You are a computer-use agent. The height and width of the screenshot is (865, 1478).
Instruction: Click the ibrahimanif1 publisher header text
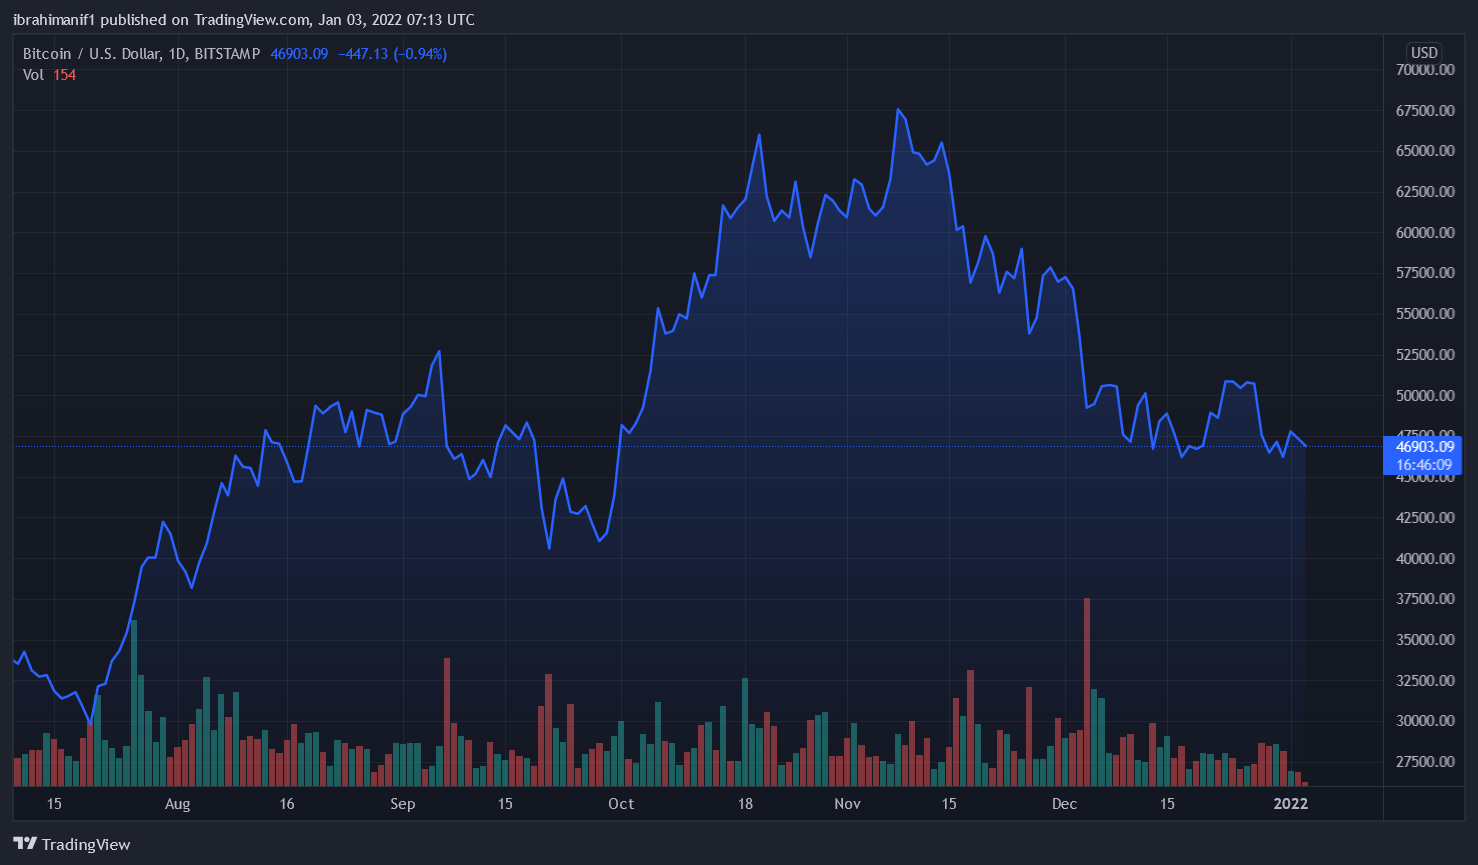click(x=54, y=20)
